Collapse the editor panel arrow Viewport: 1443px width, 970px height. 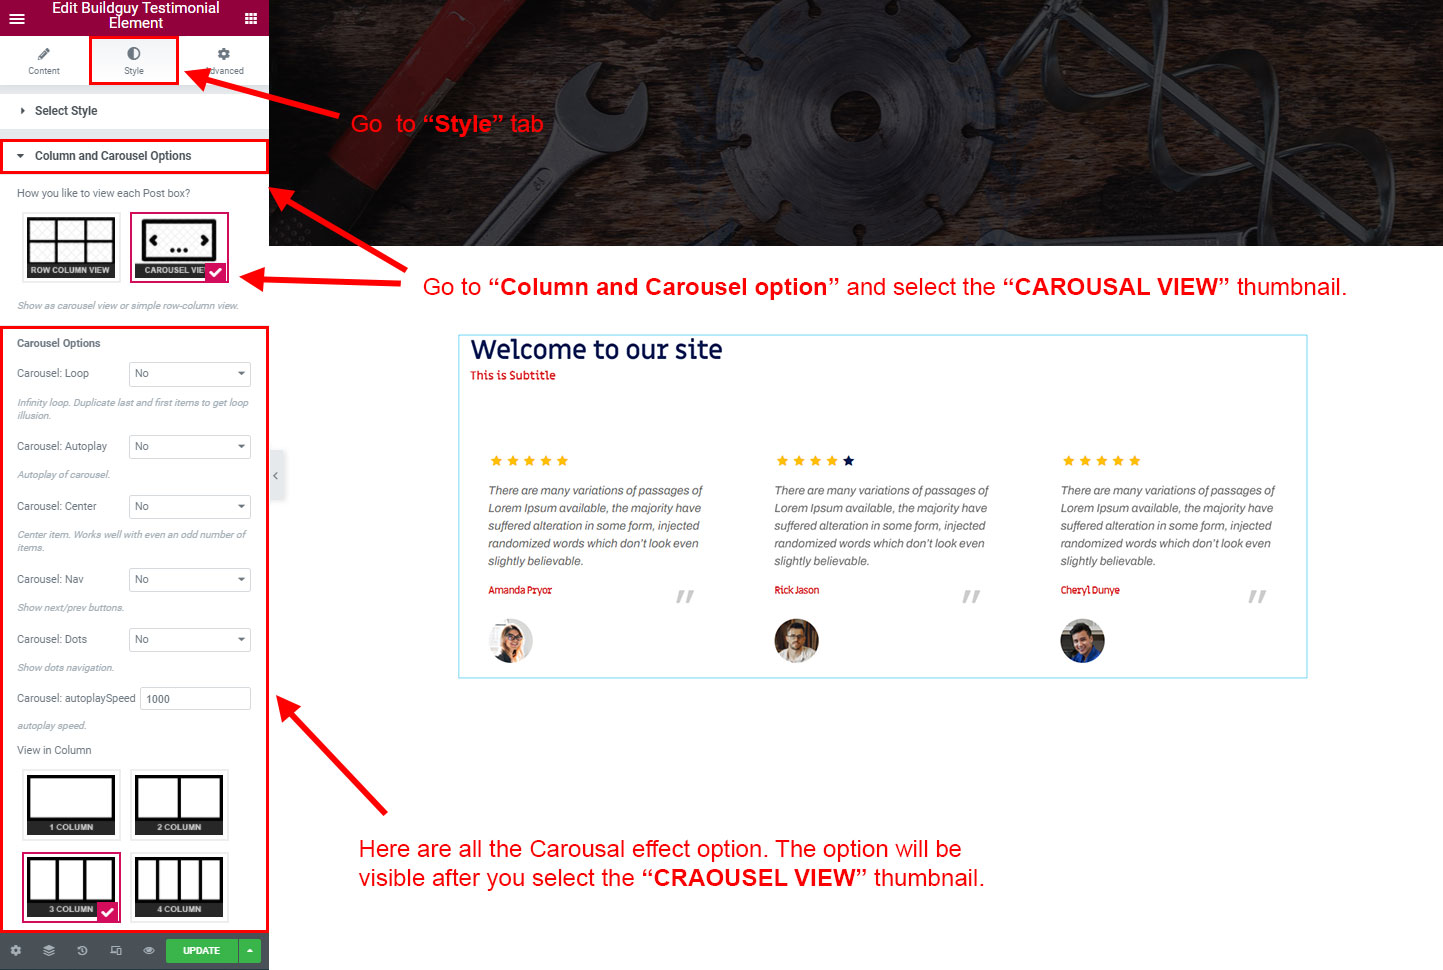[275, 476]
